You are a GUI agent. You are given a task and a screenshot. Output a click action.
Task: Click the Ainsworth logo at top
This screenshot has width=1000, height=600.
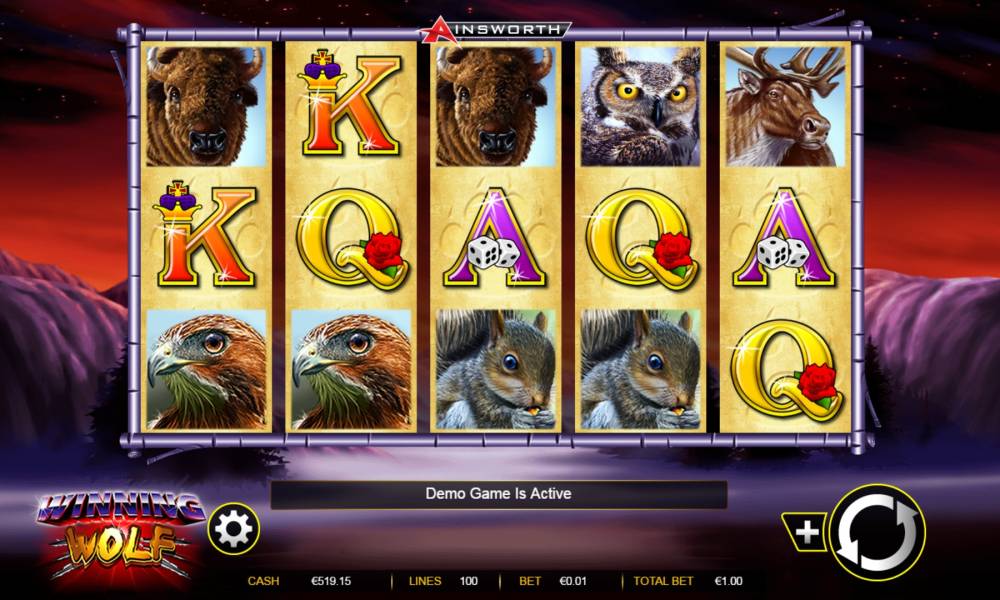pos(495,31)
